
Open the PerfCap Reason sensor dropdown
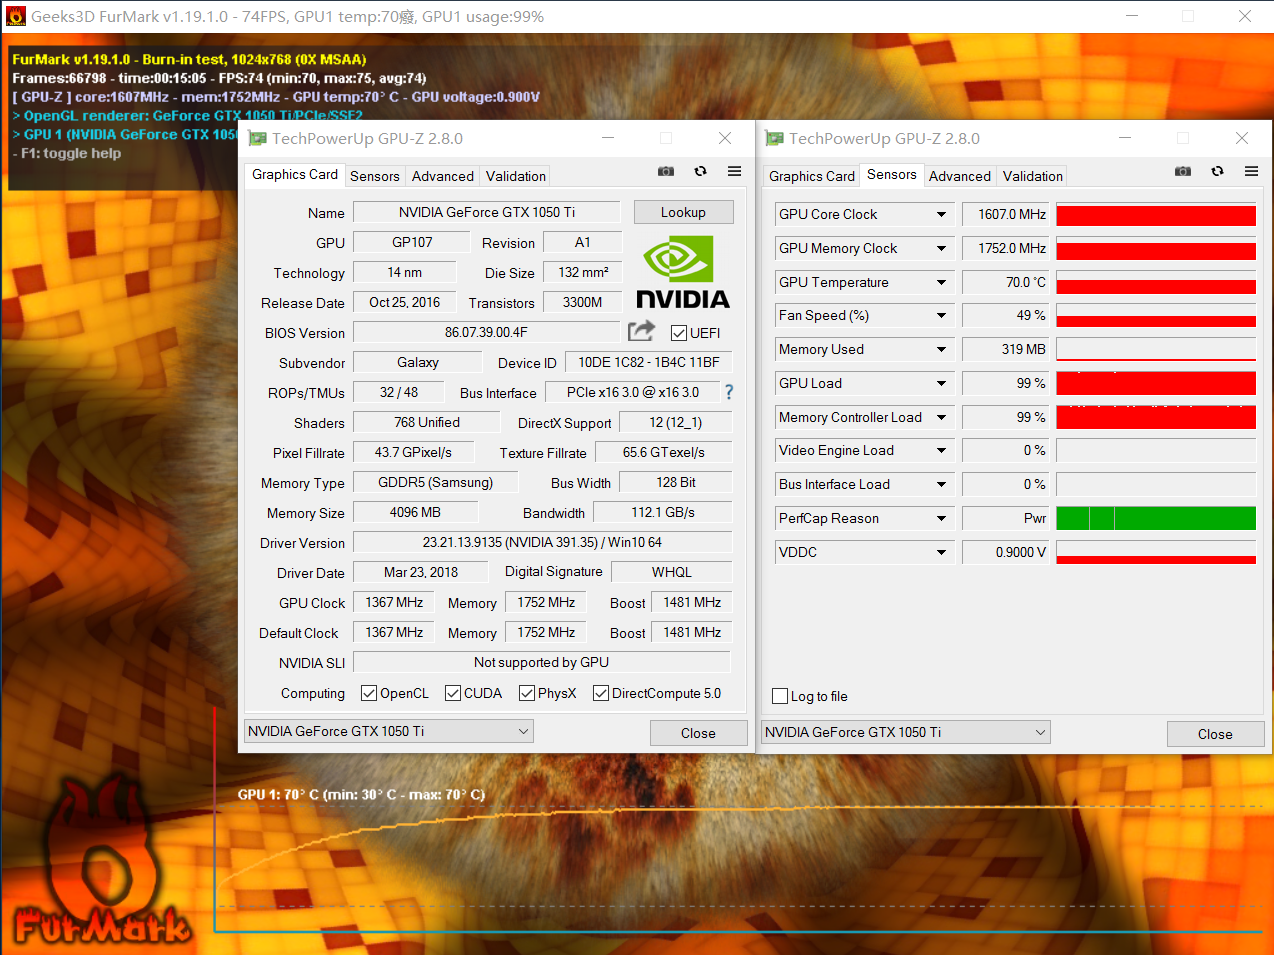[941, 518]
